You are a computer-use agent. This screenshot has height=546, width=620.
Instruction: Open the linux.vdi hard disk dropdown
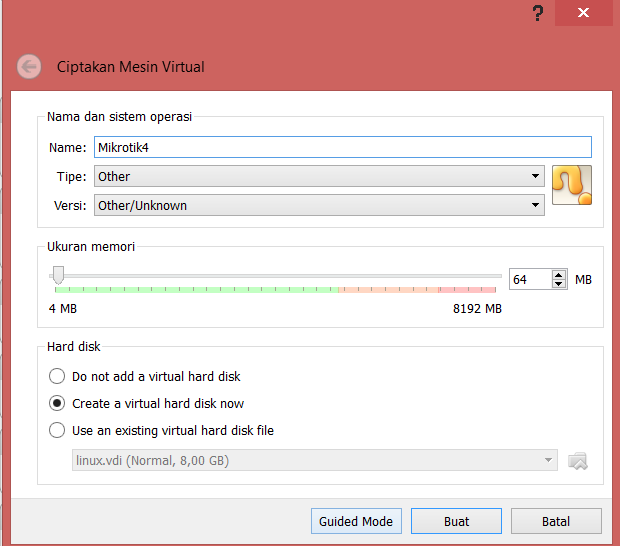tap(315, 460)
